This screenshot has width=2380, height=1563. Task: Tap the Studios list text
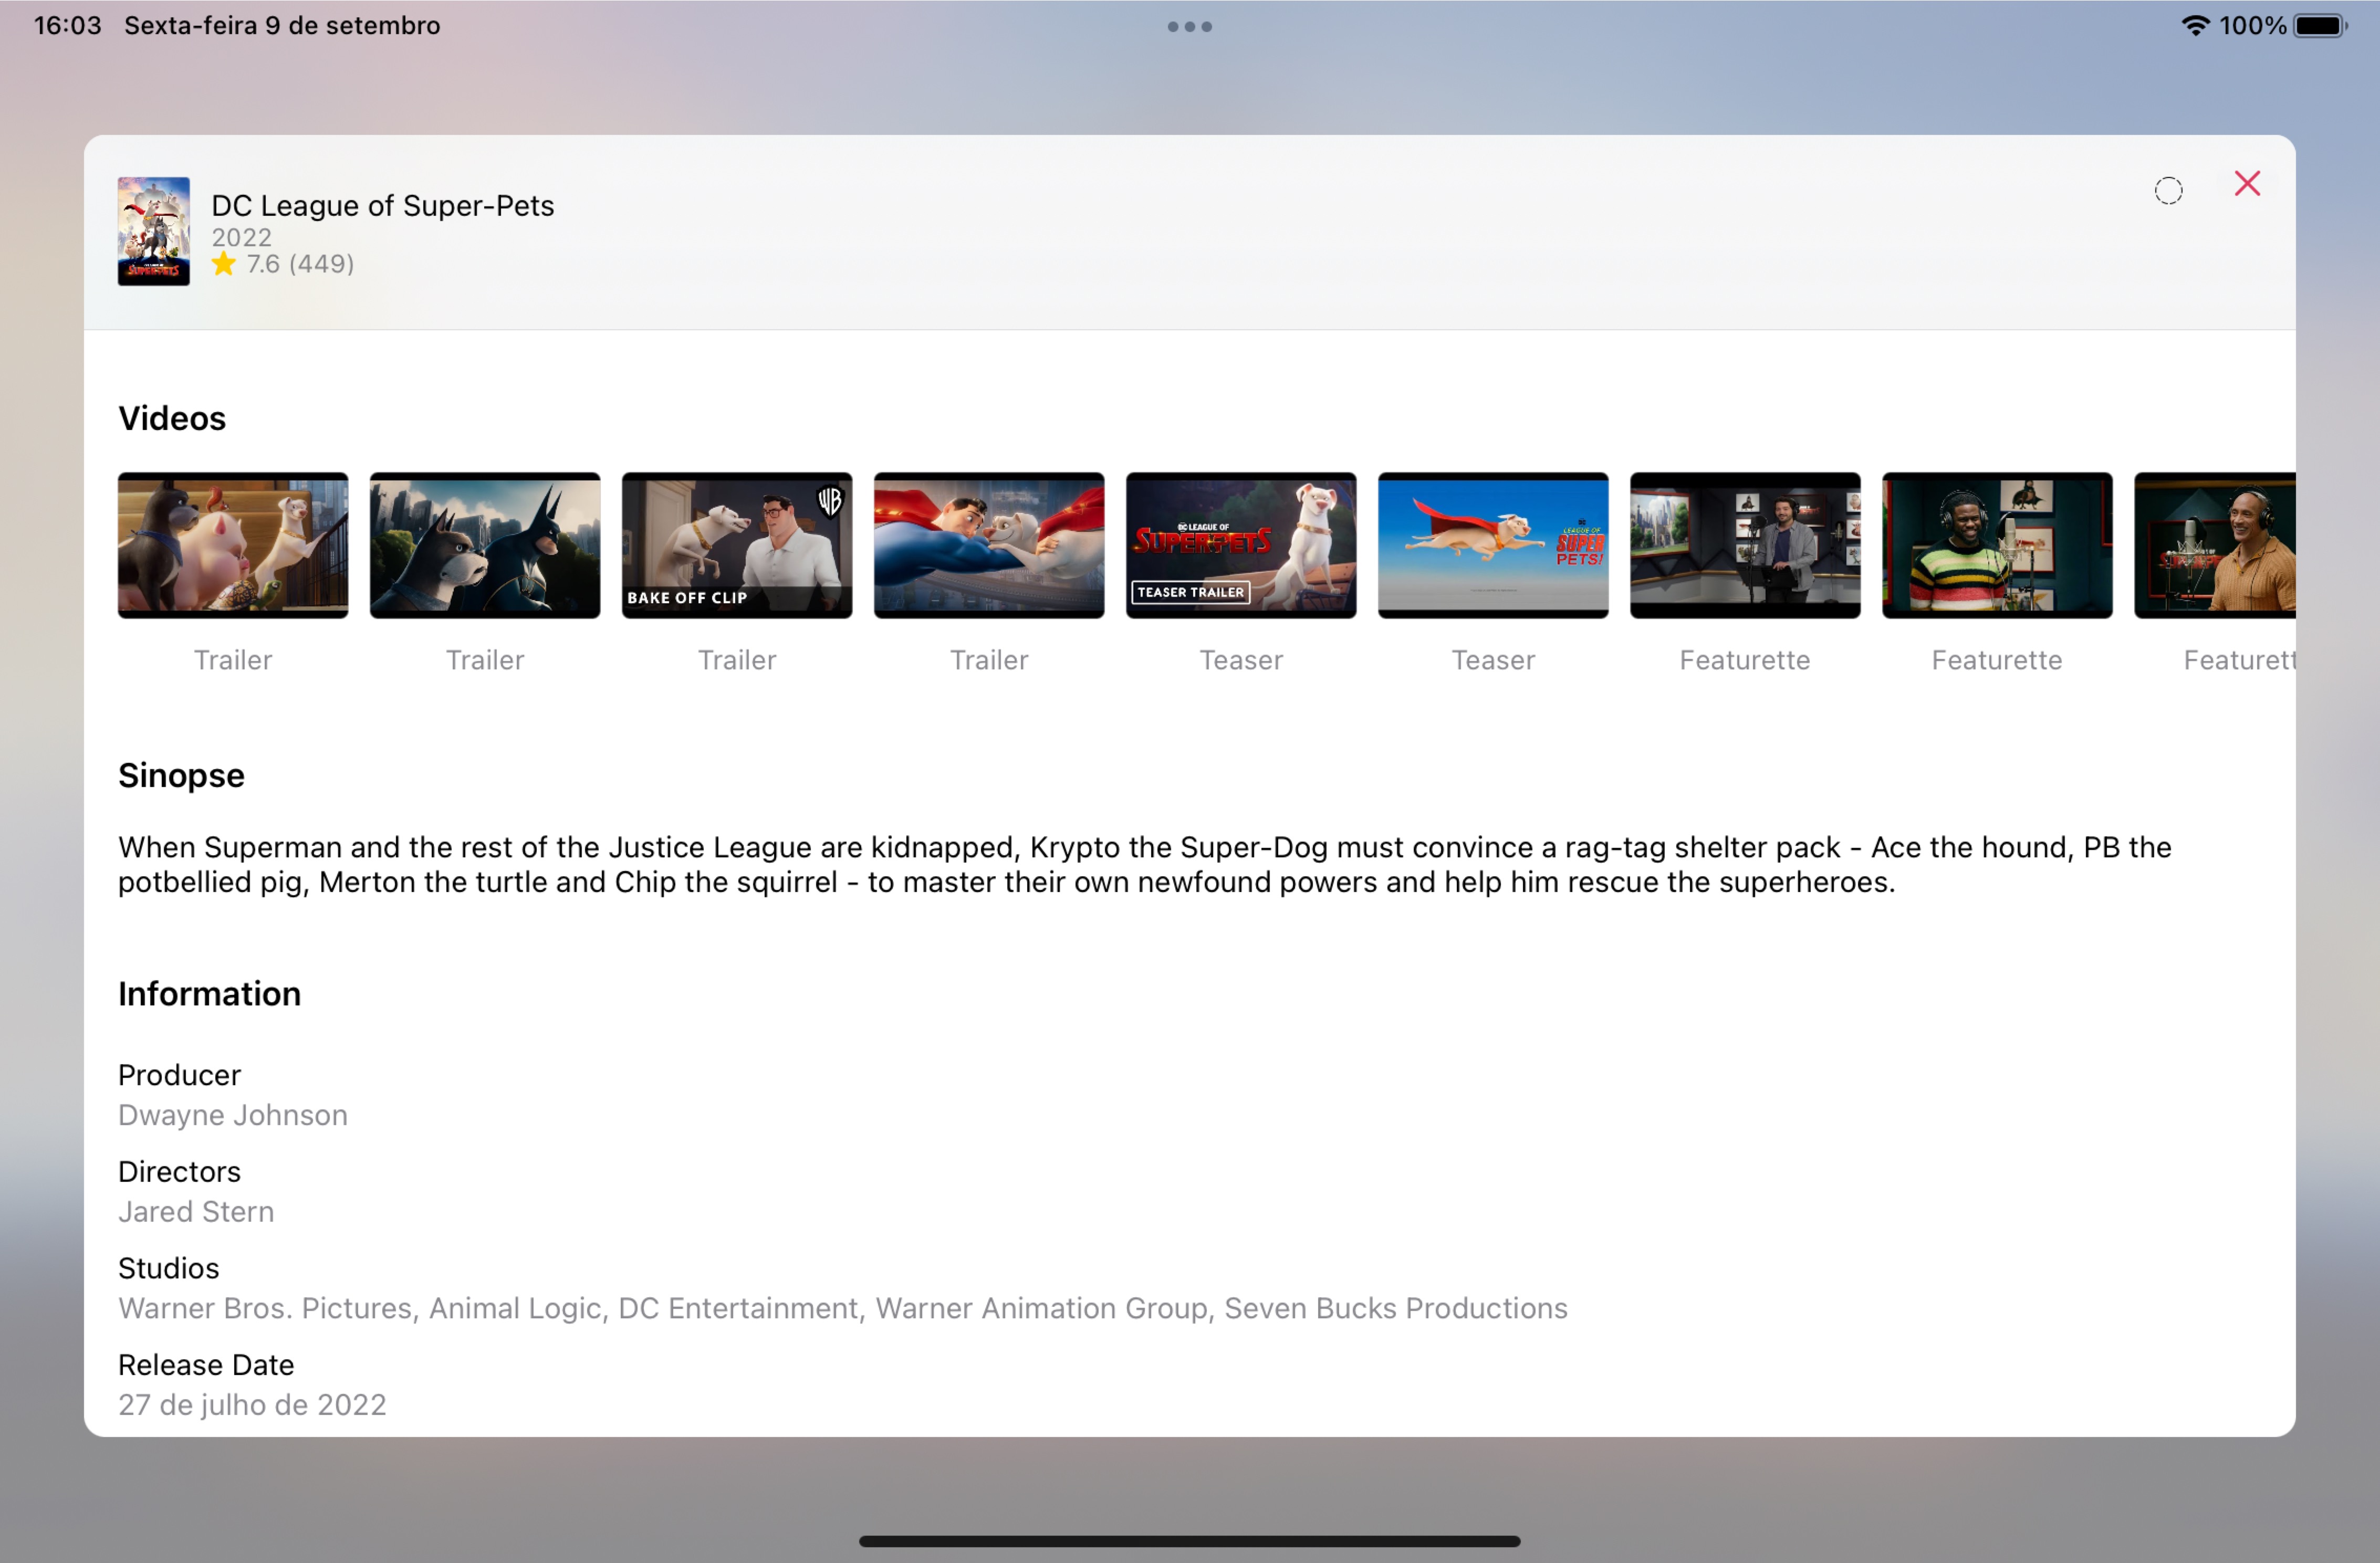[x=842, y=1308]
